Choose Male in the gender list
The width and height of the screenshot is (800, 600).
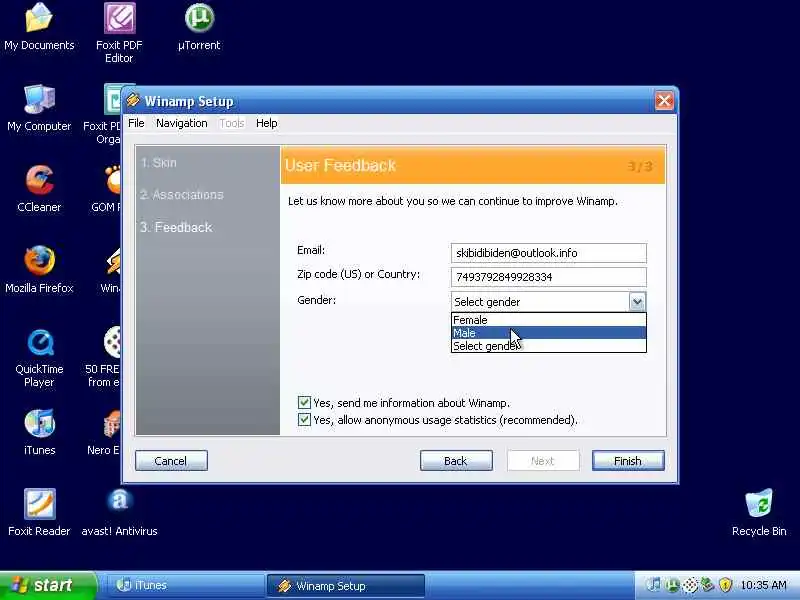click(x=548, y=333)
